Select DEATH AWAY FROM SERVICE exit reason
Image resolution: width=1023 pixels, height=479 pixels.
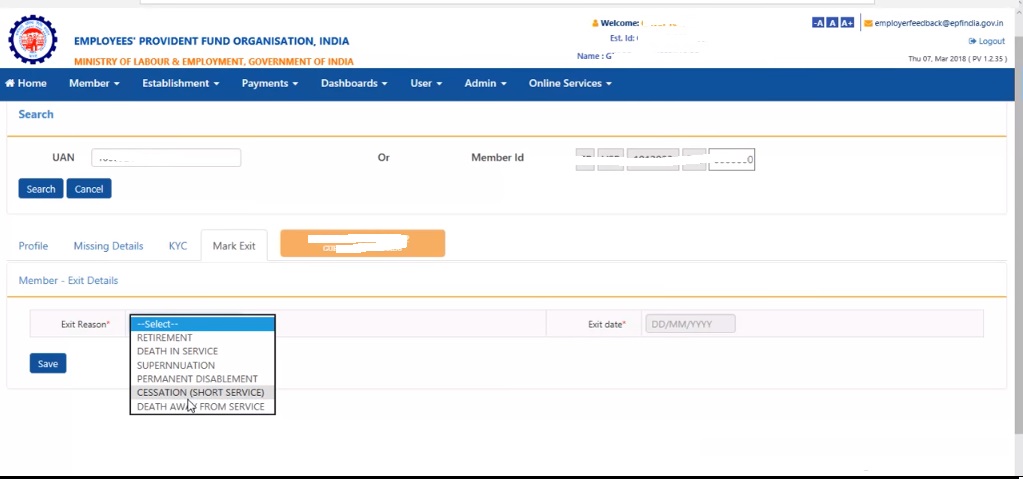click(x=202, y=406)
